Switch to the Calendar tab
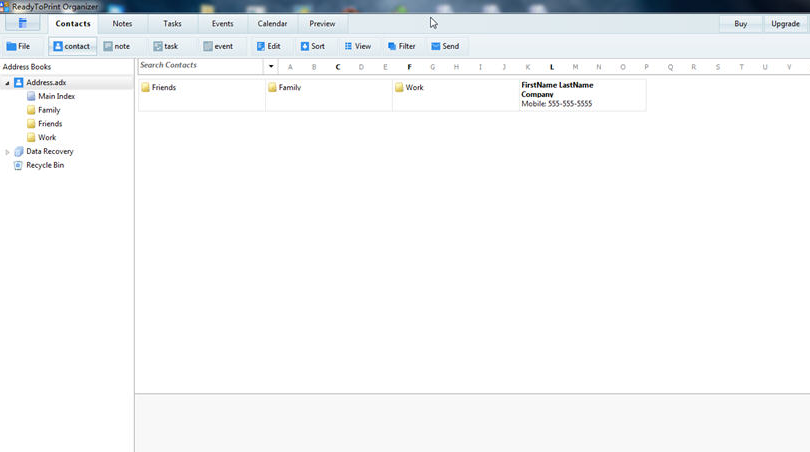The width and height of the screenshot is (810, 452). coord(272,23)
